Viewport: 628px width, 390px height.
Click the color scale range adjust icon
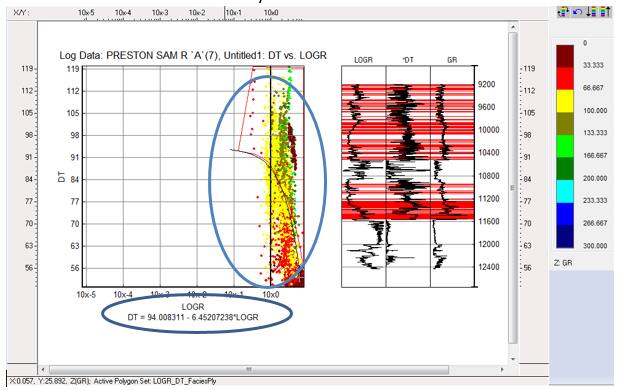pyautogui.click(x=563, y=12)
